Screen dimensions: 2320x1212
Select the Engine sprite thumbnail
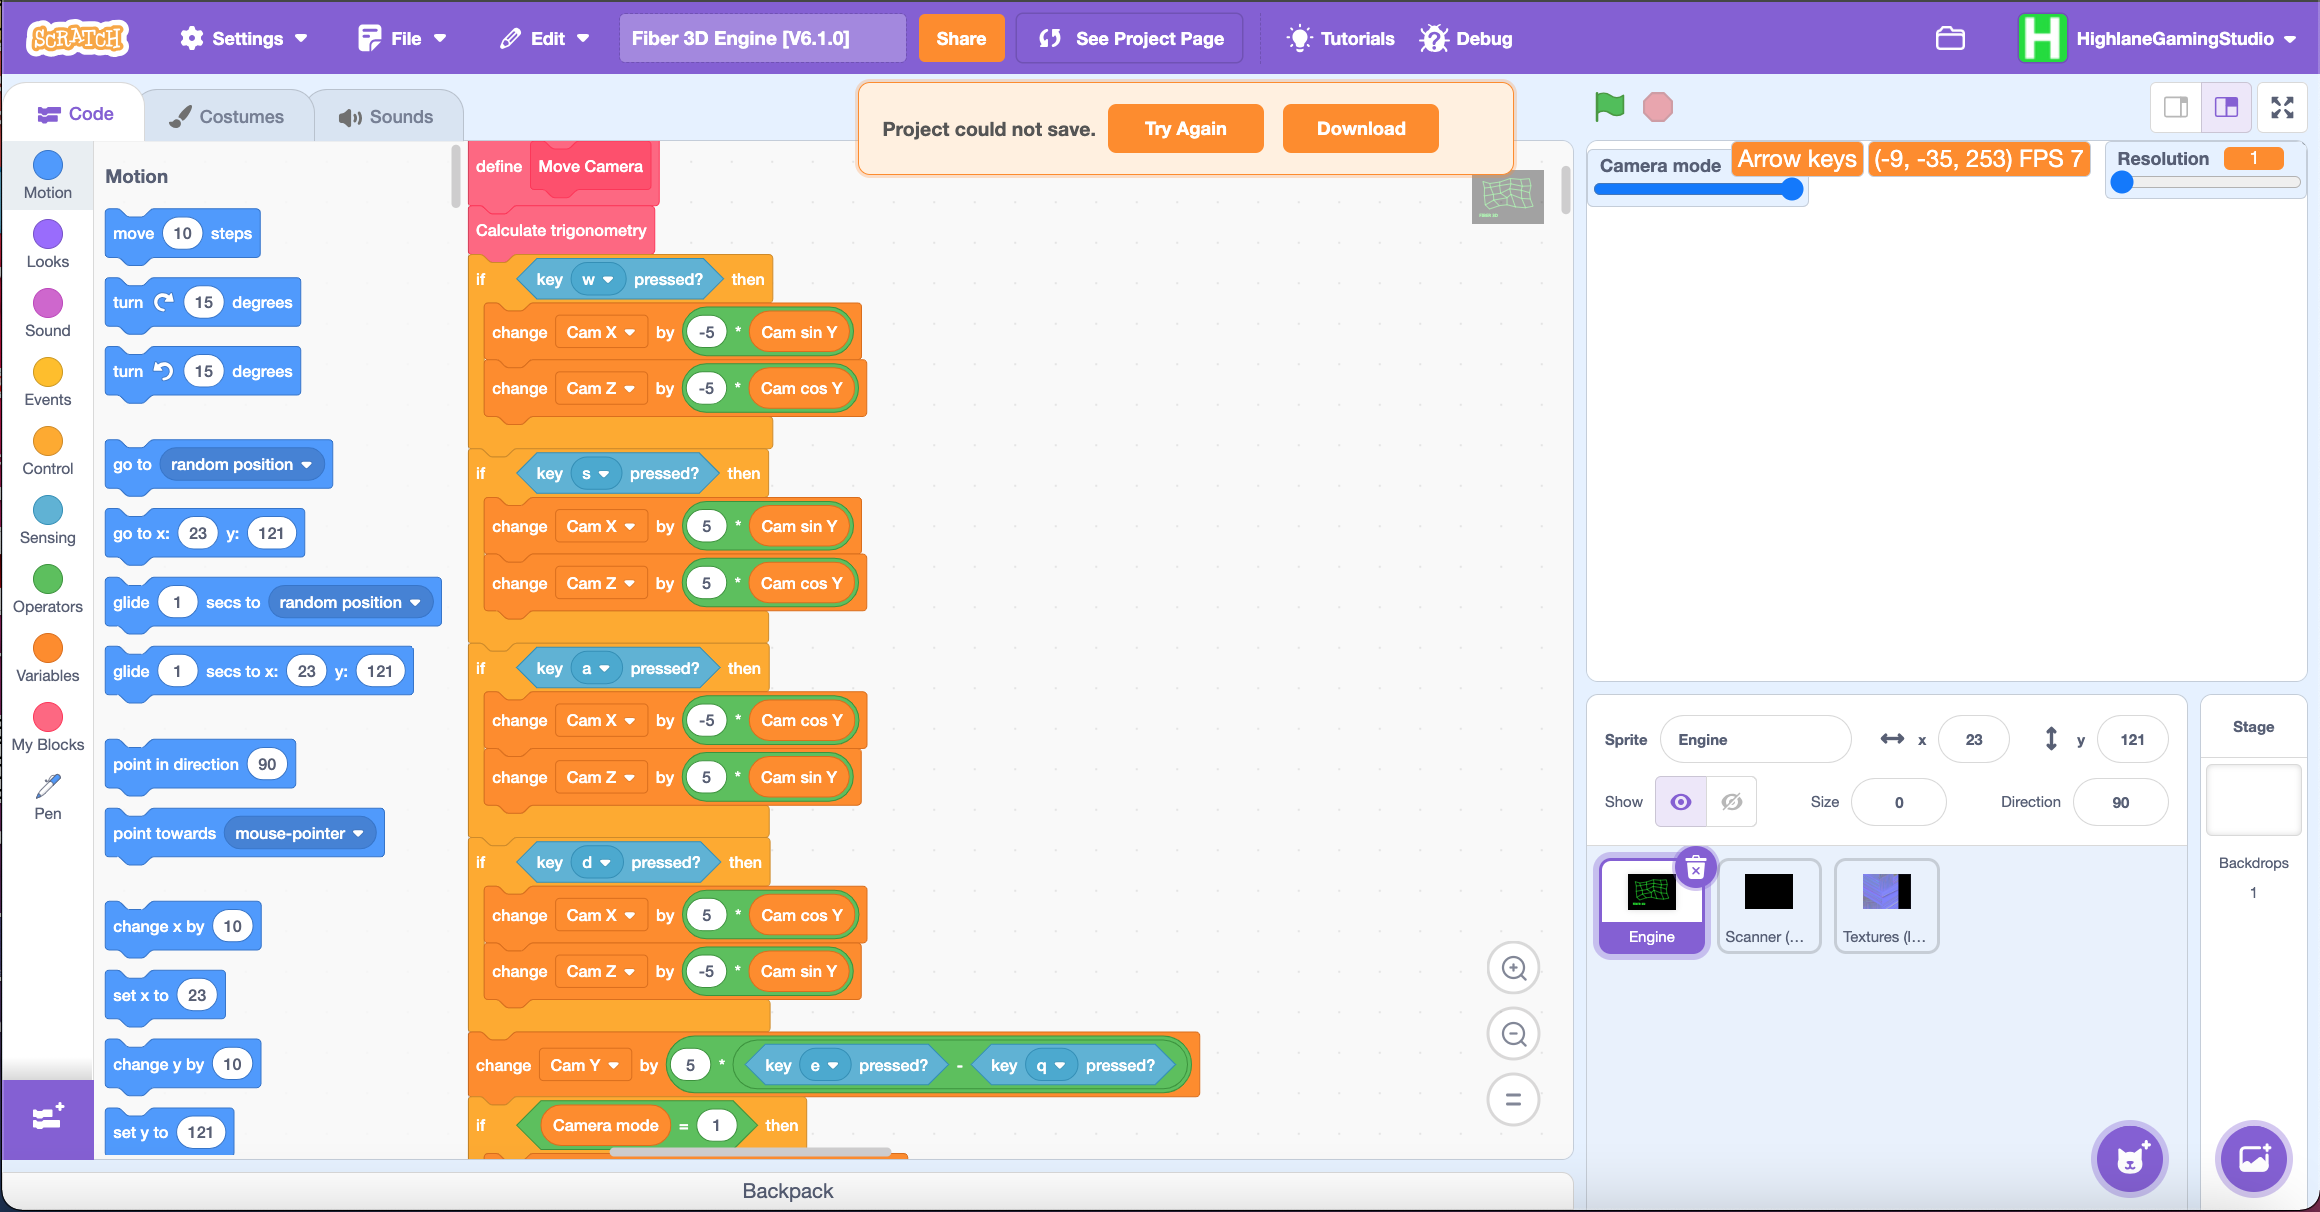1651,907
